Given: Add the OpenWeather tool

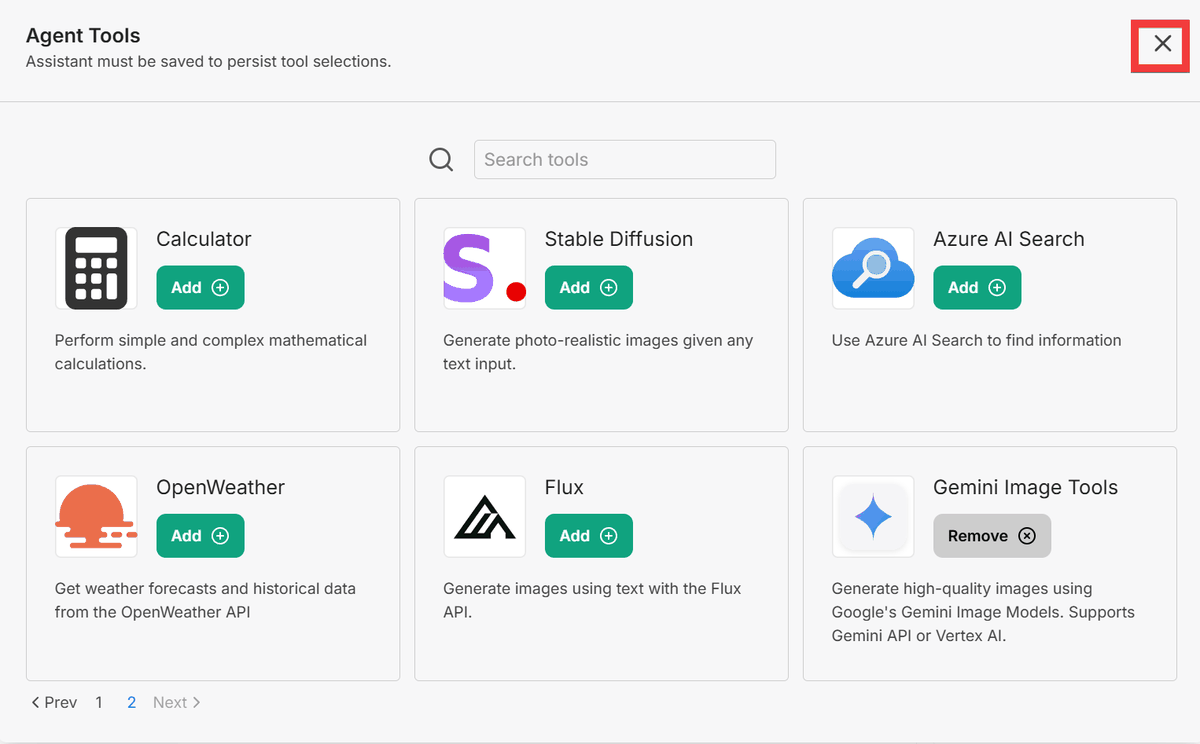Looking at the screenshot, I should (x=200, y=536).
